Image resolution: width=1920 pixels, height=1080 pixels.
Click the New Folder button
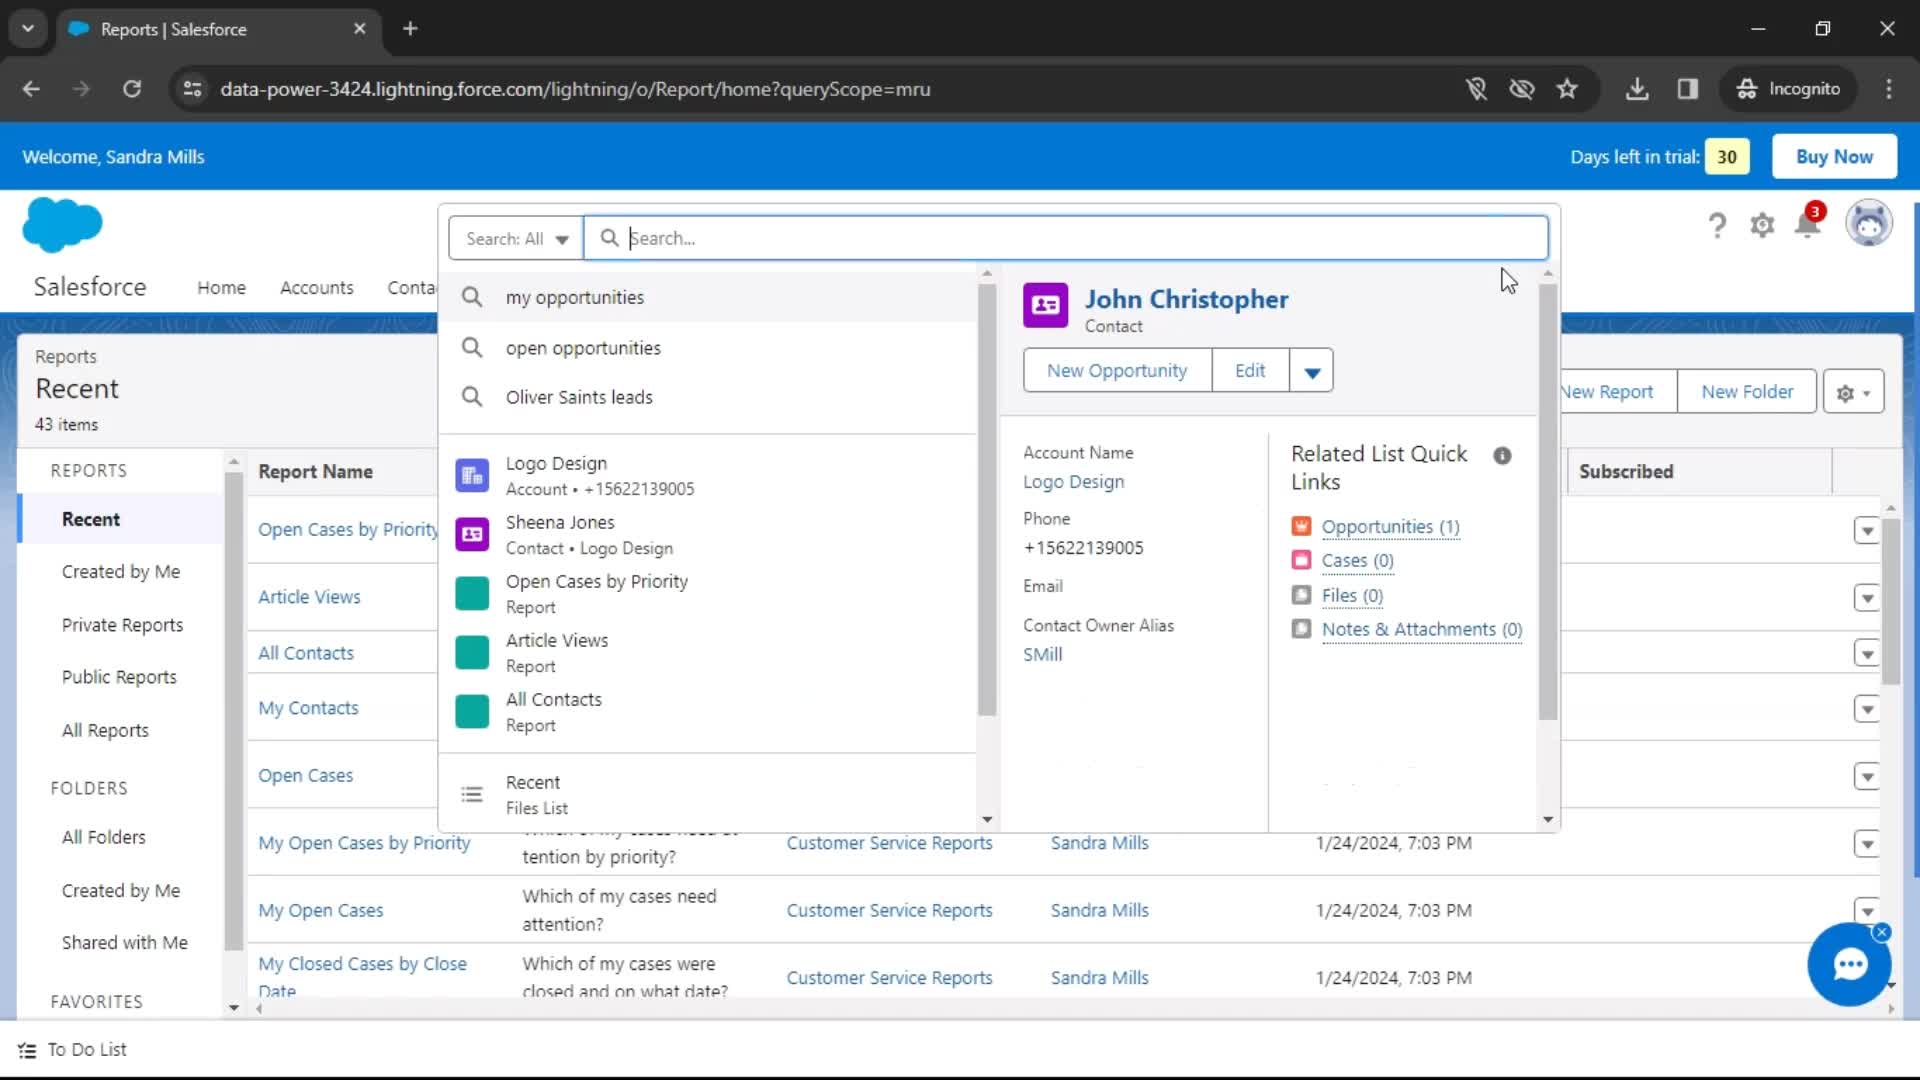point(1747,392)
